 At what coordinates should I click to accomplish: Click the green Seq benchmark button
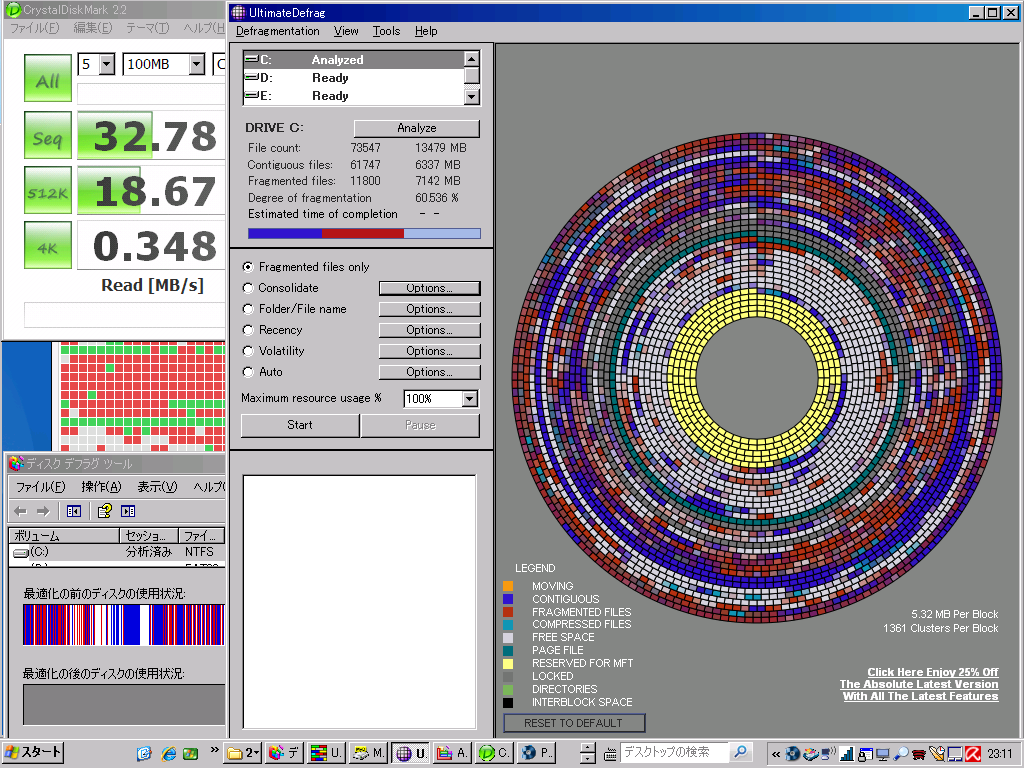pyautogui.click(x=47, y=136)
